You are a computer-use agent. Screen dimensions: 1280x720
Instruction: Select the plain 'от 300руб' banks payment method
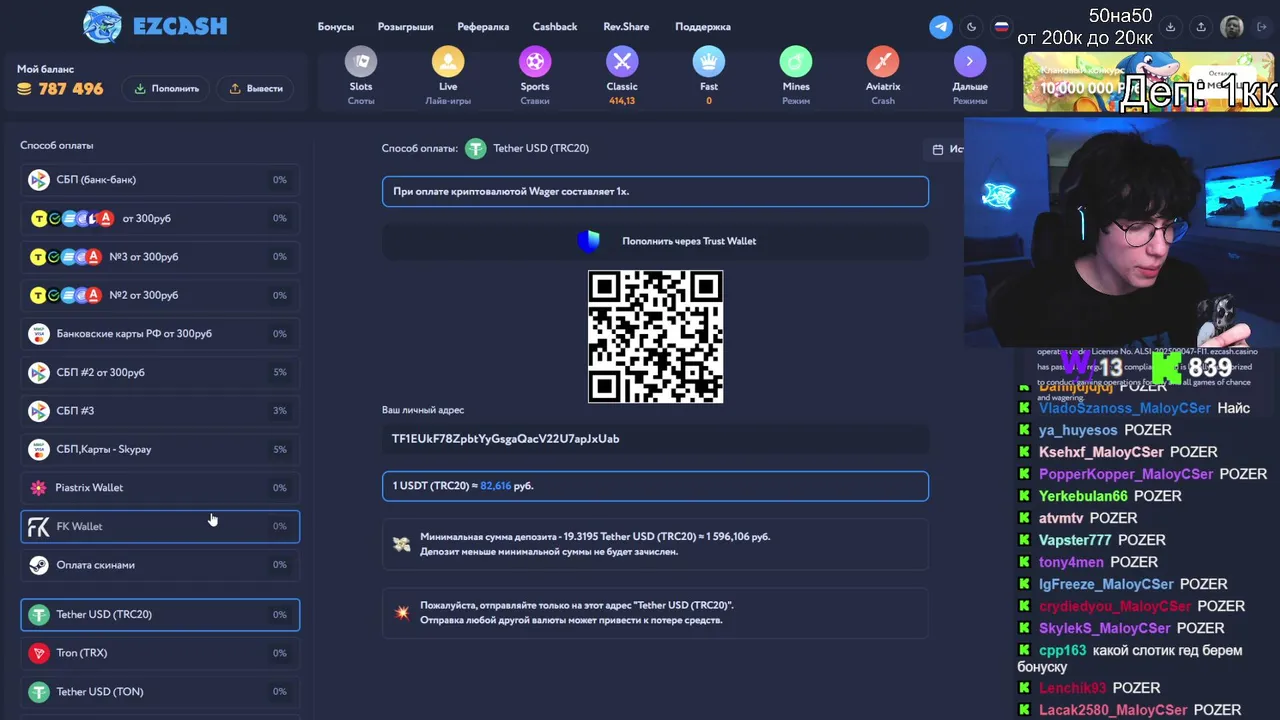[160, 218]
